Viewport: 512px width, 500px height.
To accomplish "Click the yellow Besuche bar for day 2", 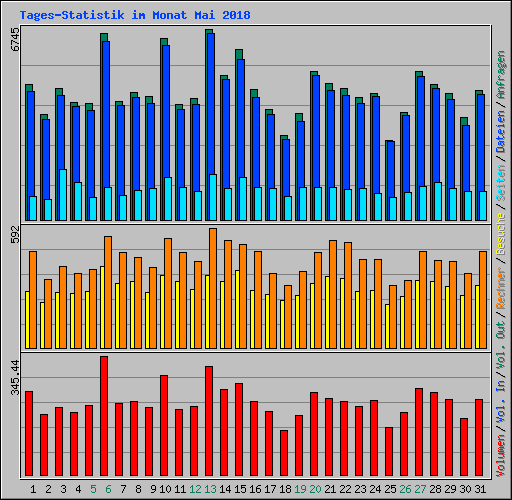I will click(42, 325).
